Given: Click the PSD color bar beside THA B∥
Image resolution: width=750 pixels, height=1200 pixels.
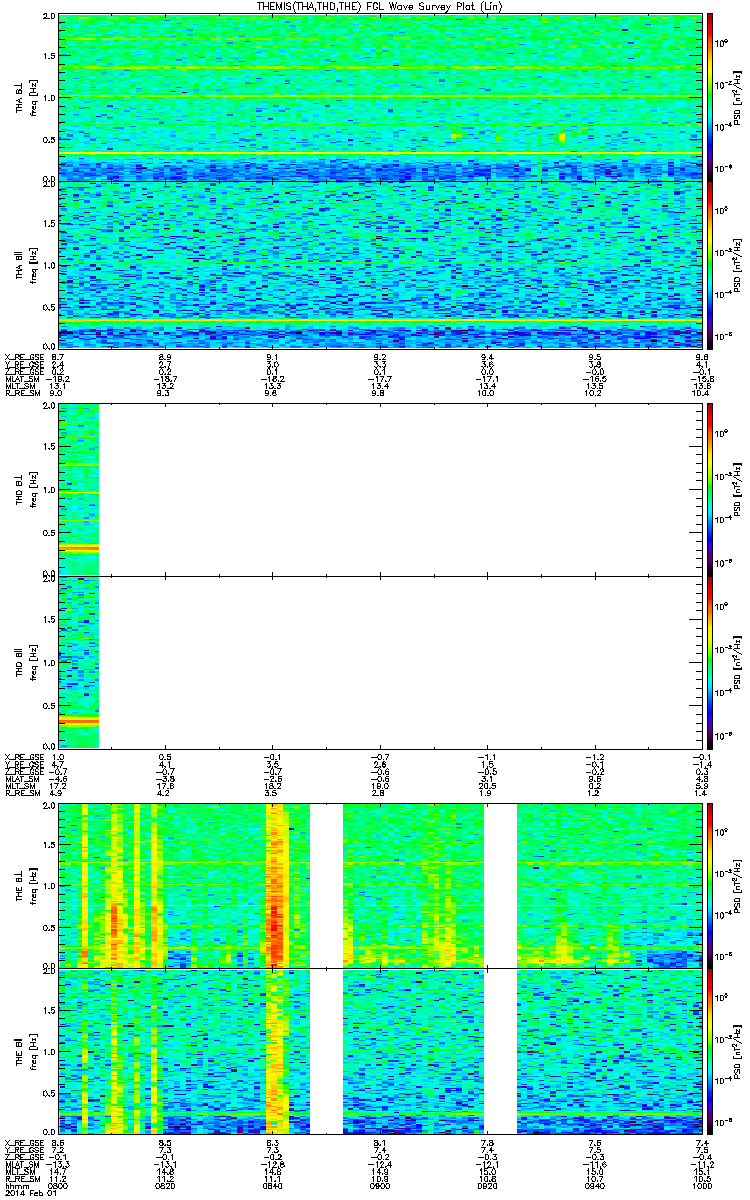Looking at the screenshot, I should click(x=710, y=264).
